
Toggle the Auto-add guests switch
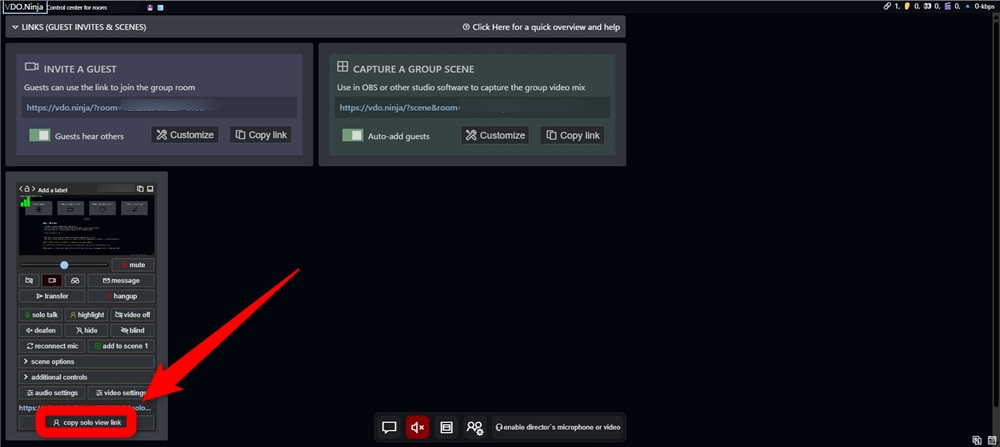click(352, 136)
